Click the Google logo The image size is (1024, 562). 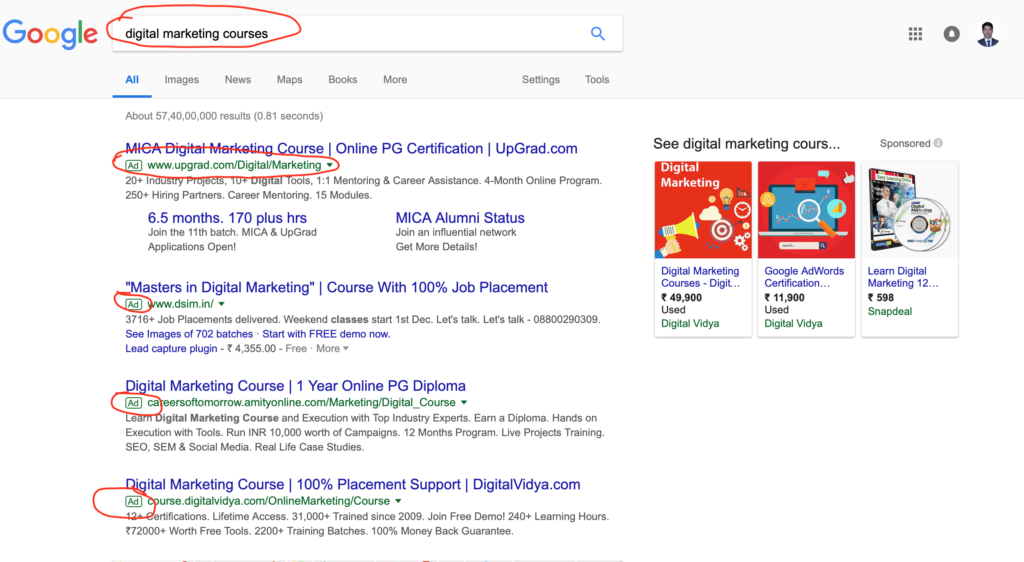point(50,33)
